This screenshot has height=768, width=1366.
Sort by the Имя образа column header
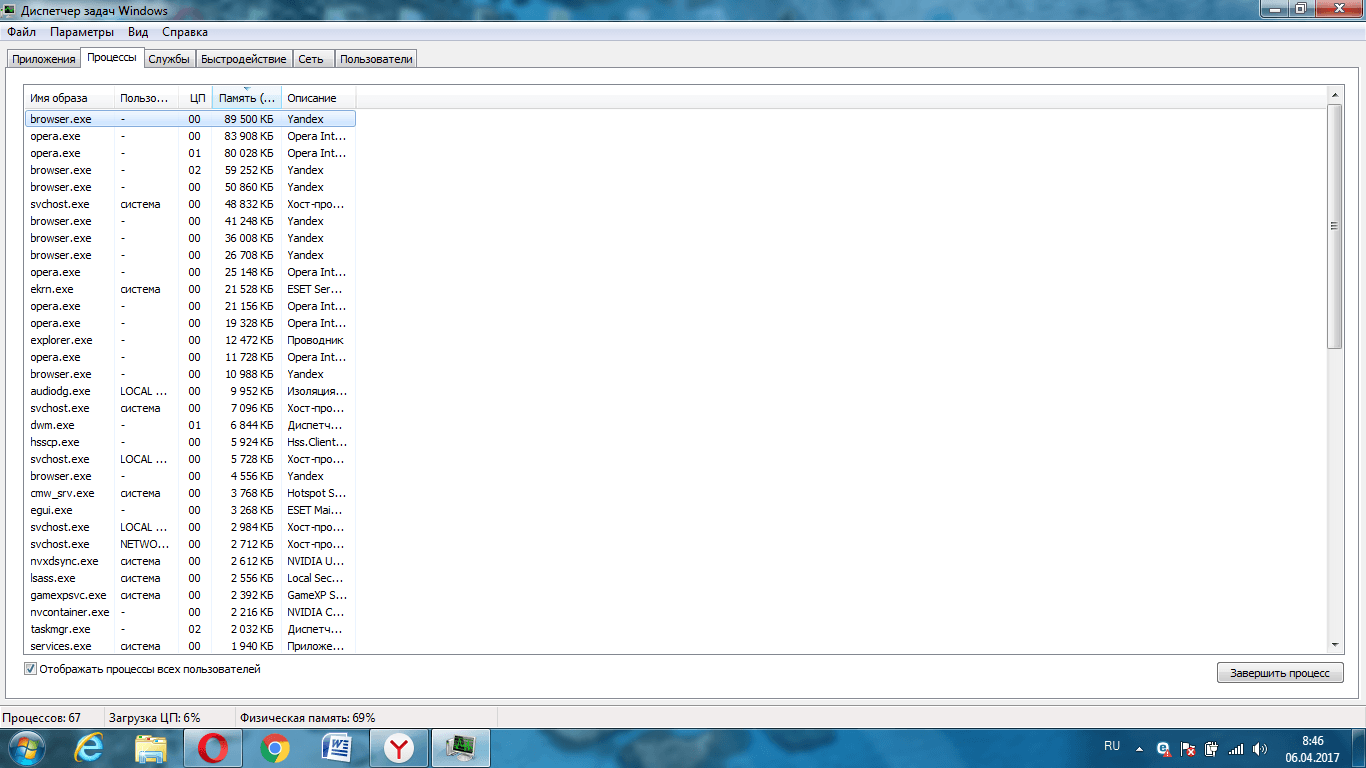pos(69,98)
